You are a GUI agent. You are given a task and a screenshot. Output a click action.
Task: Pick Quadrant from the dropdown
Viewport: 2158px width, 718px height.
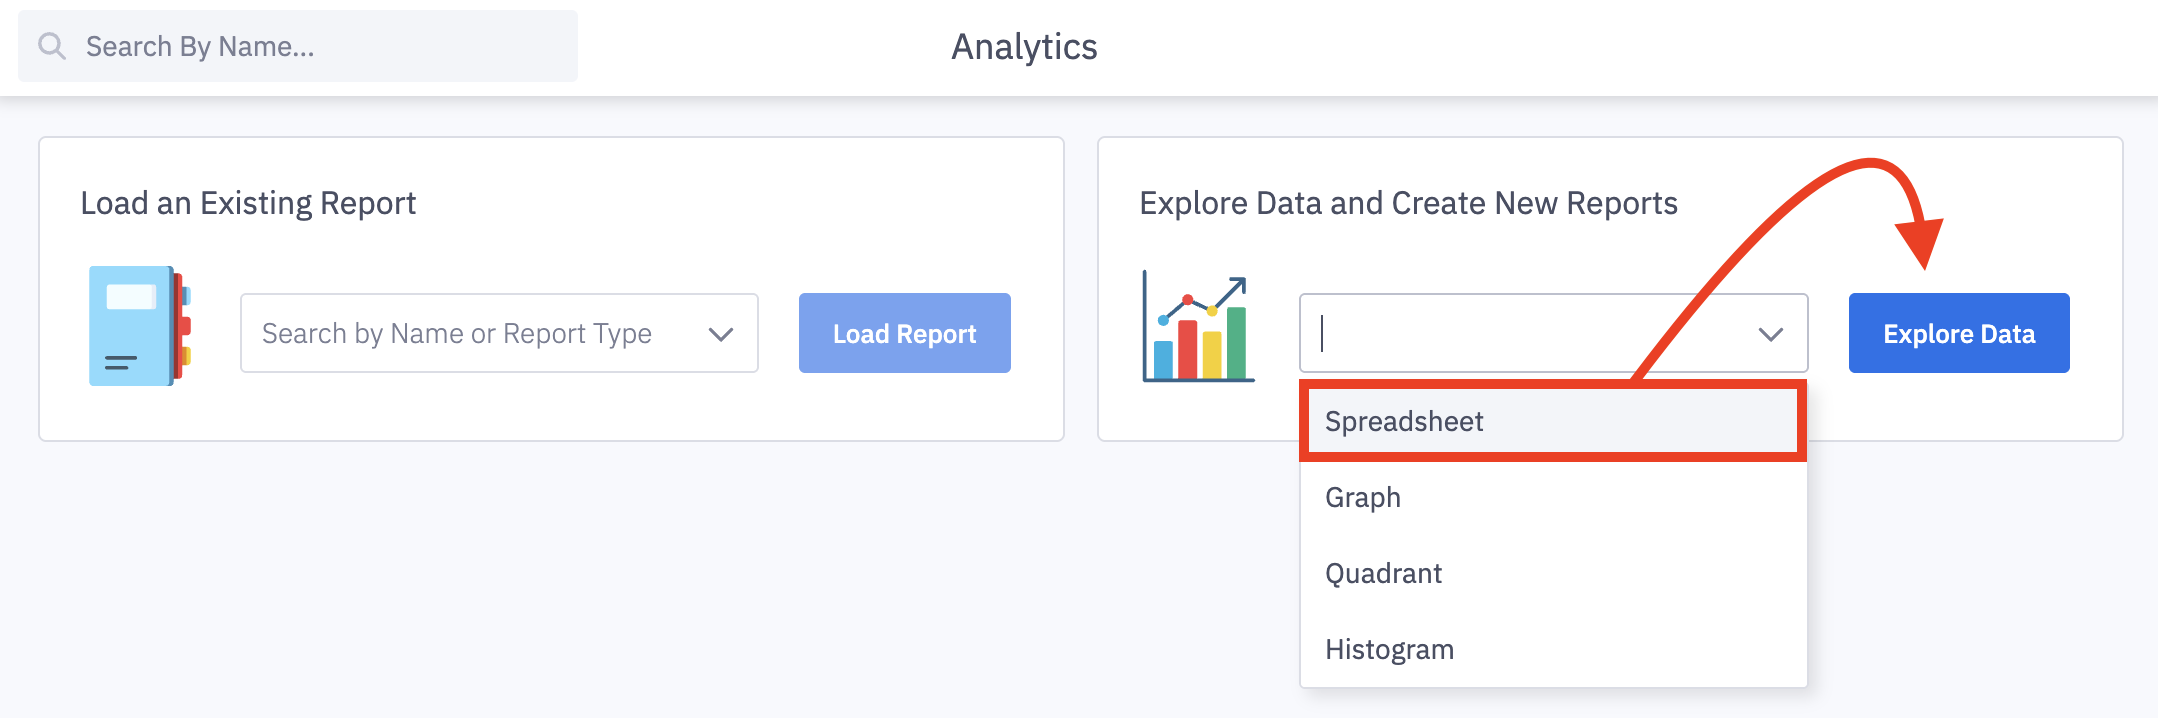[1383, 573]
